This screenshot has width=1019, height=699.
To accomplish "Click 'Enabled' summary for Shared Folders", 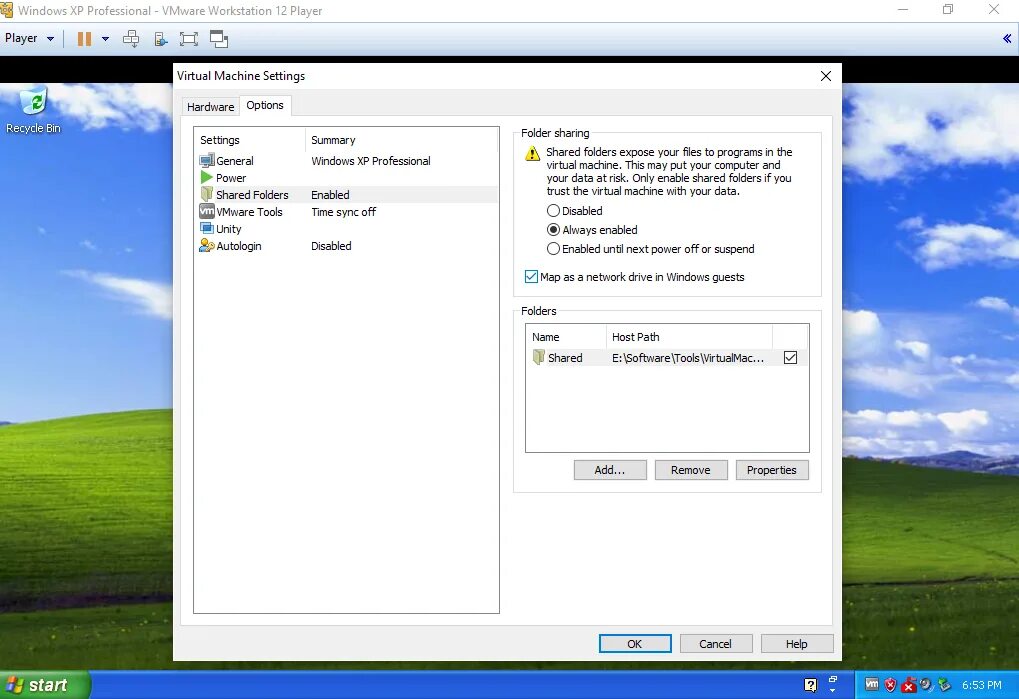I will tap(330, 195).
